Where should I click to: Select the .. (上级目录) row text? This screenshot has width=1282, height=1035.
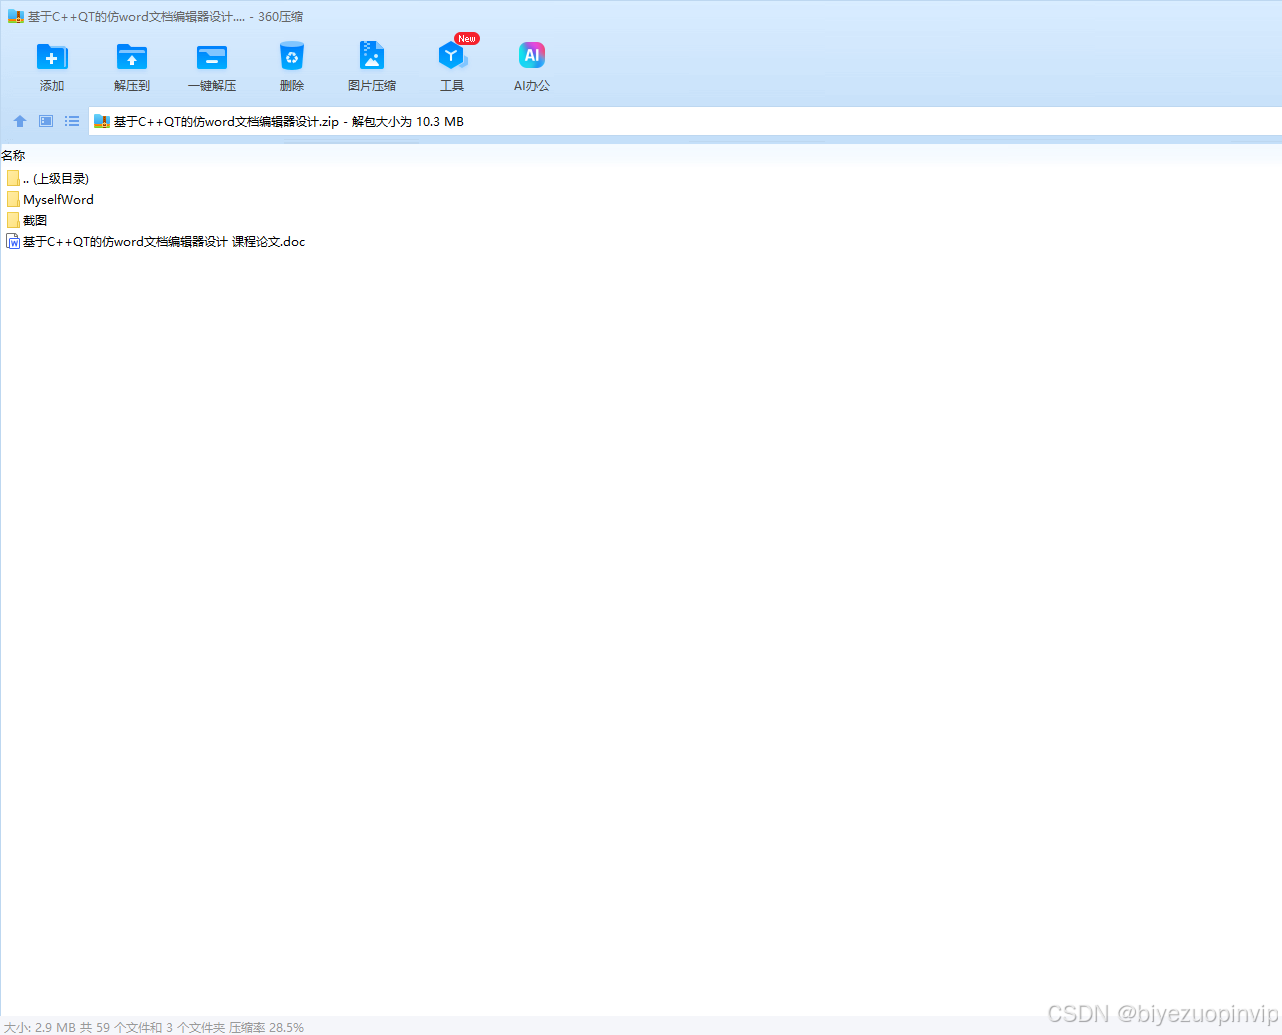click(x=56, y=178)
